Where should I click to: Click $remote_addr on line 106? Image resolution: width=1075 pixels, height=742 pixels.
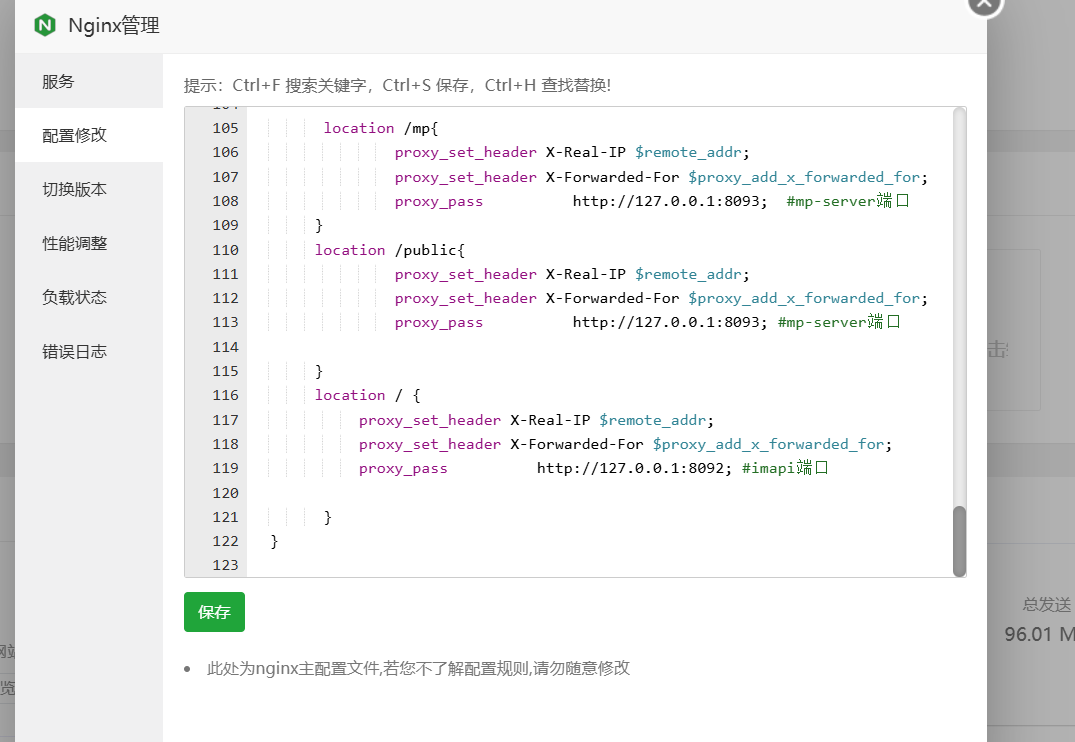pos(688,152)
